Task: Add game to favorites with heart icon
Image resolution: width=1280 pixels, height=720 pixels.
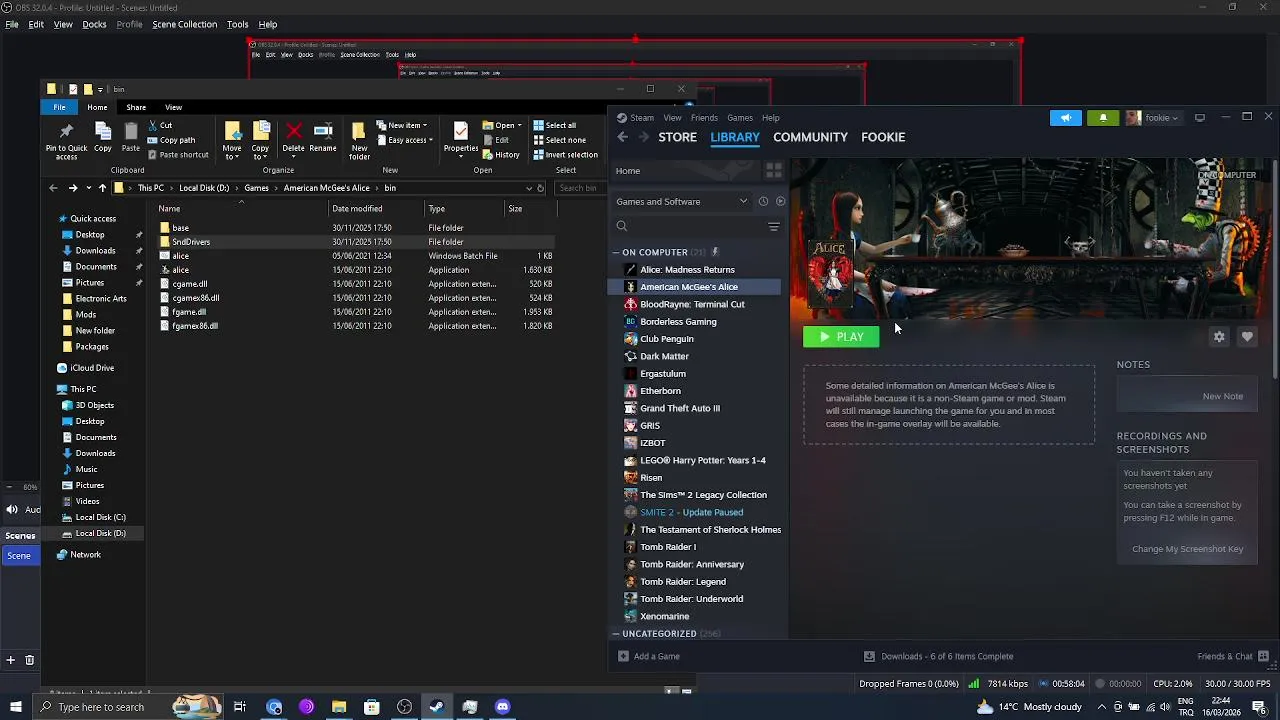Action: 1247,337
